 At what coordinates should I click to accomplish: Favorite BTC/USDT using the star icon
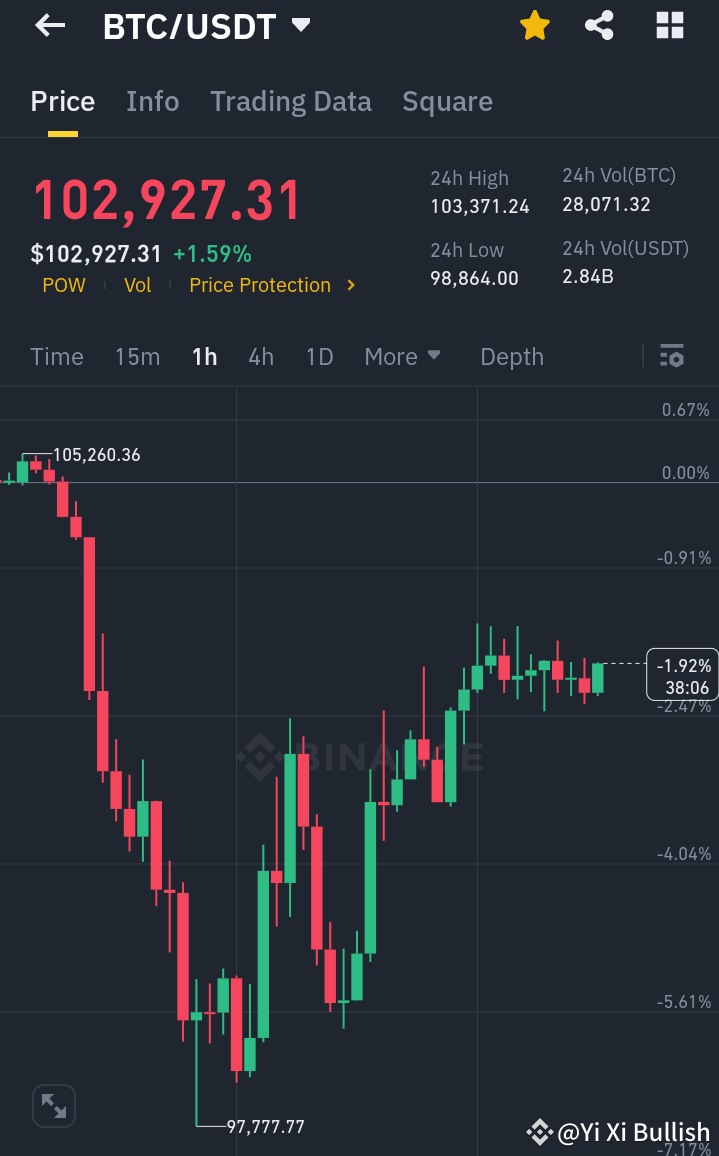pyautogui.click(x=535, y=26)
